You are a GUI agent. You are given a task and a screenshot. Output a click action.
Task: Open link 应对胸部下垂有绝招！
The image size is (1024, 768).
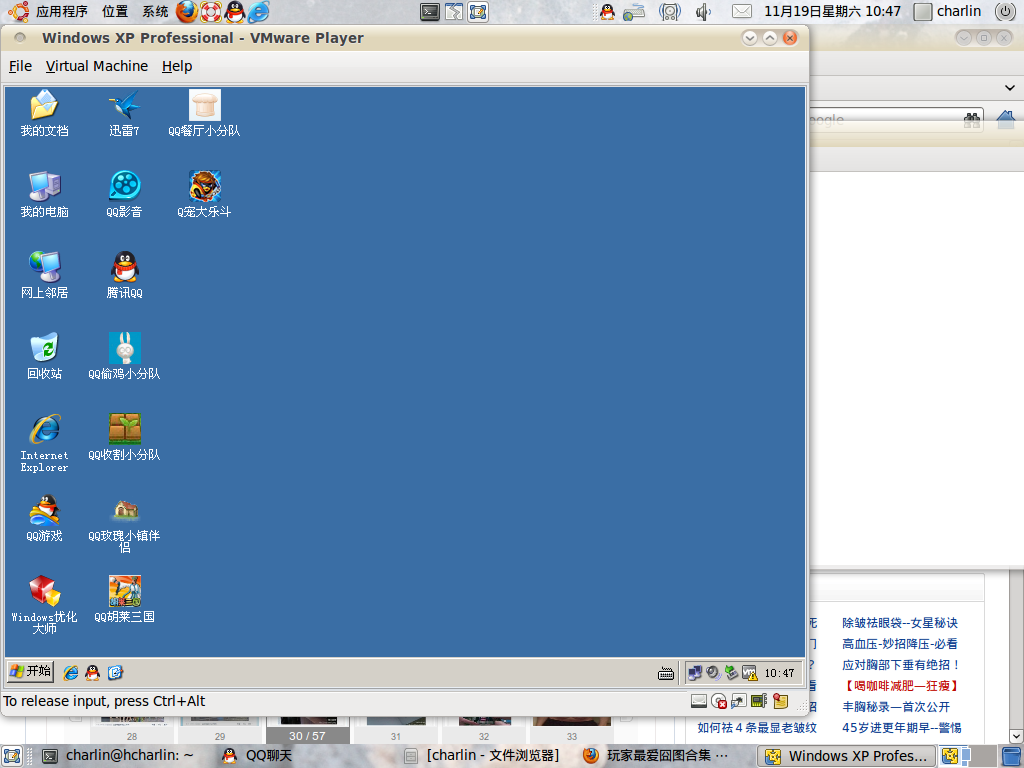(901, 665)
